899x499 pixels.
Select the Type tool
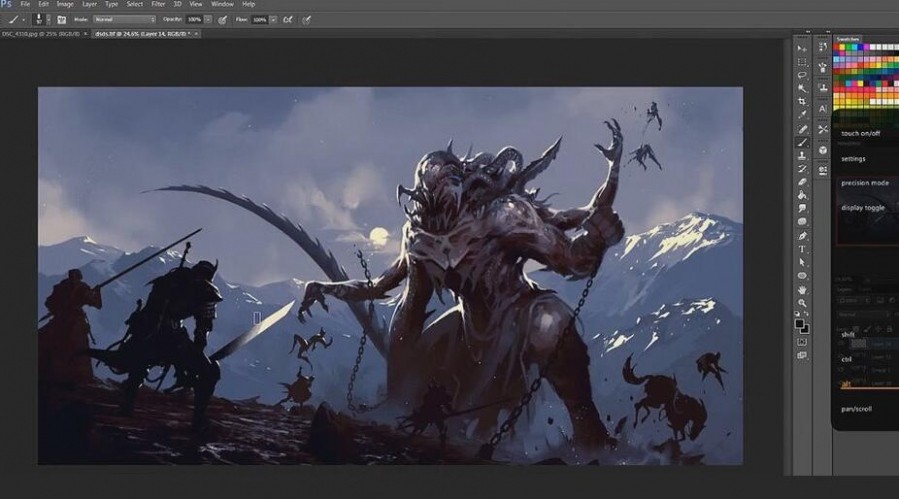tap(802, 250)
